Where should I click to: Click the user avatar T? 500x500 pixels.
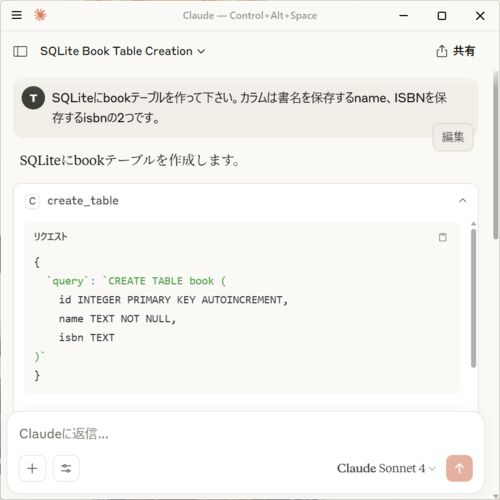[x=33, y=98]
